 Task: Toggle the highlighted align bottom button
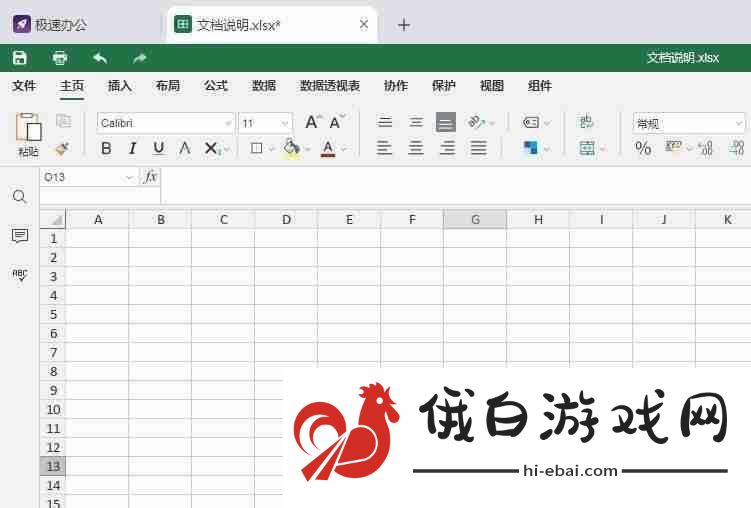(x=446, y=123)
